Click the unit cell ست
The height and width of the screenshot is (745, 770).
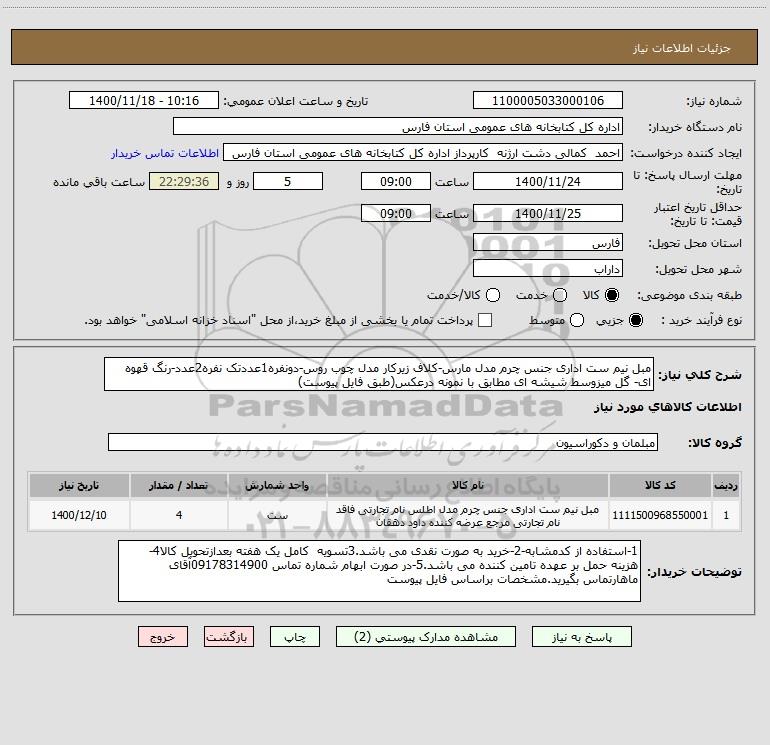[x=277, y=515]
